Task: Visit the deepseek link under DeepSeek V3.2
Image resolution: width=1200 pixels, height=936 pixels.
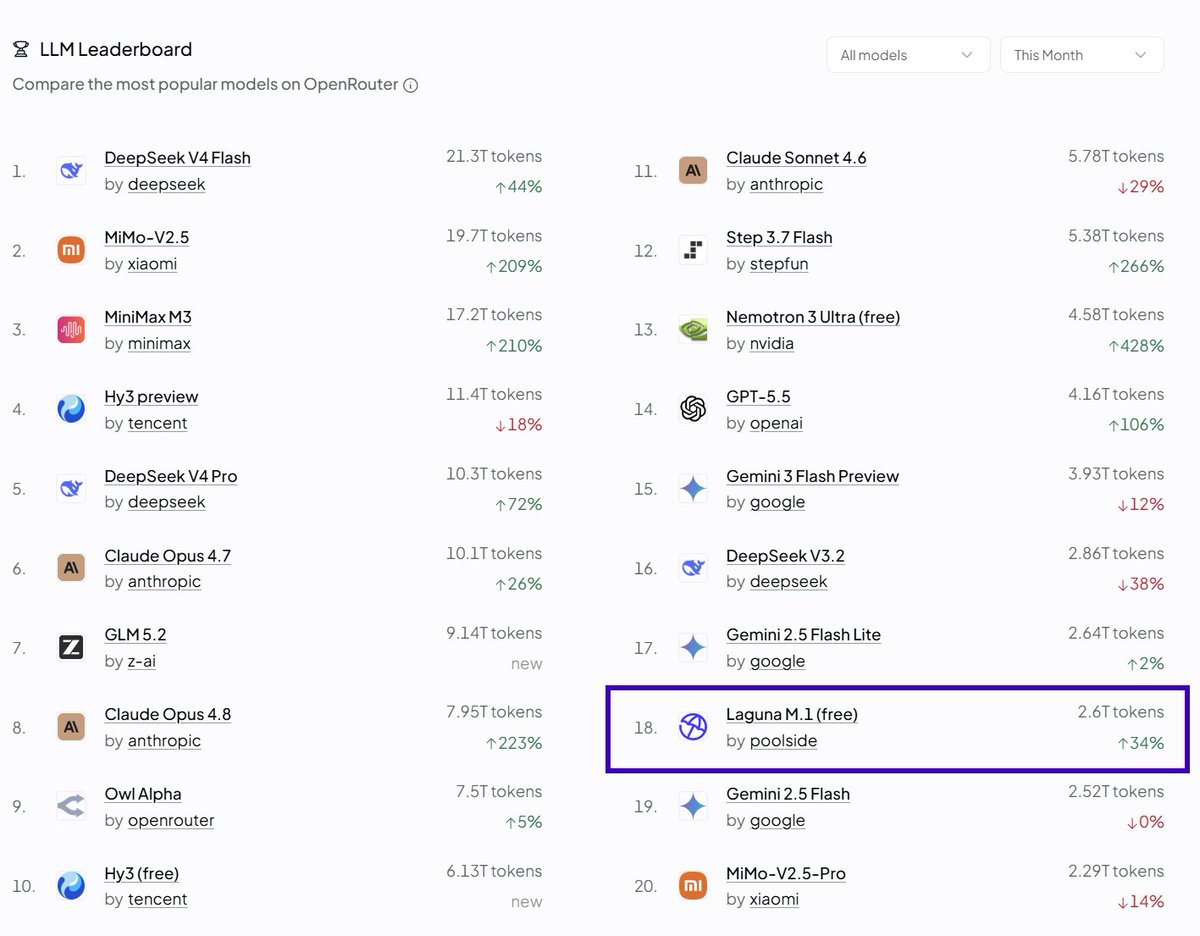Action: click(788, 581)
